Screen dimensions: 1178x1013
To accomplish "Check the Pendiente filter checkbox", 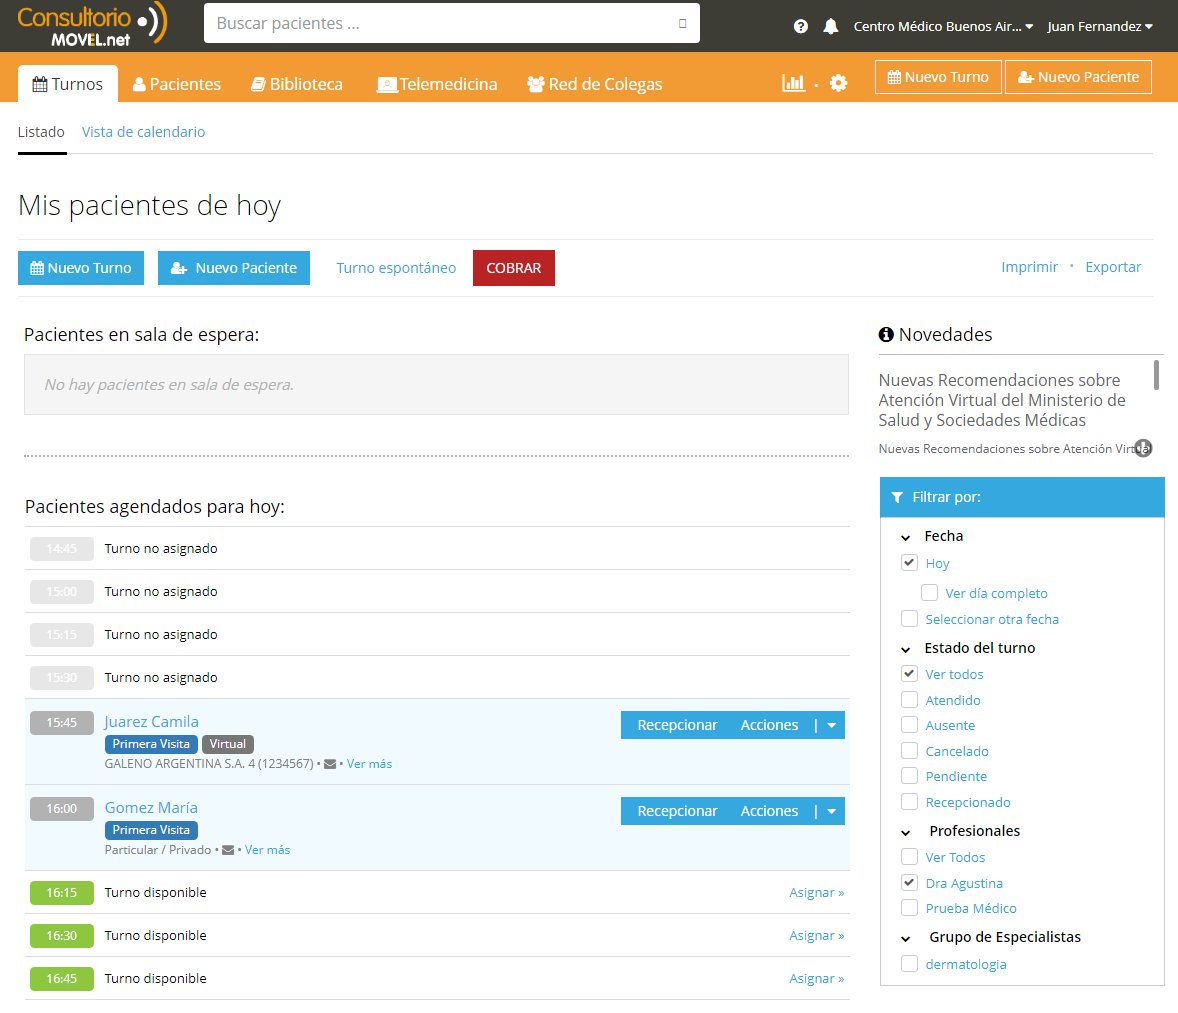I will coord(909,776).
